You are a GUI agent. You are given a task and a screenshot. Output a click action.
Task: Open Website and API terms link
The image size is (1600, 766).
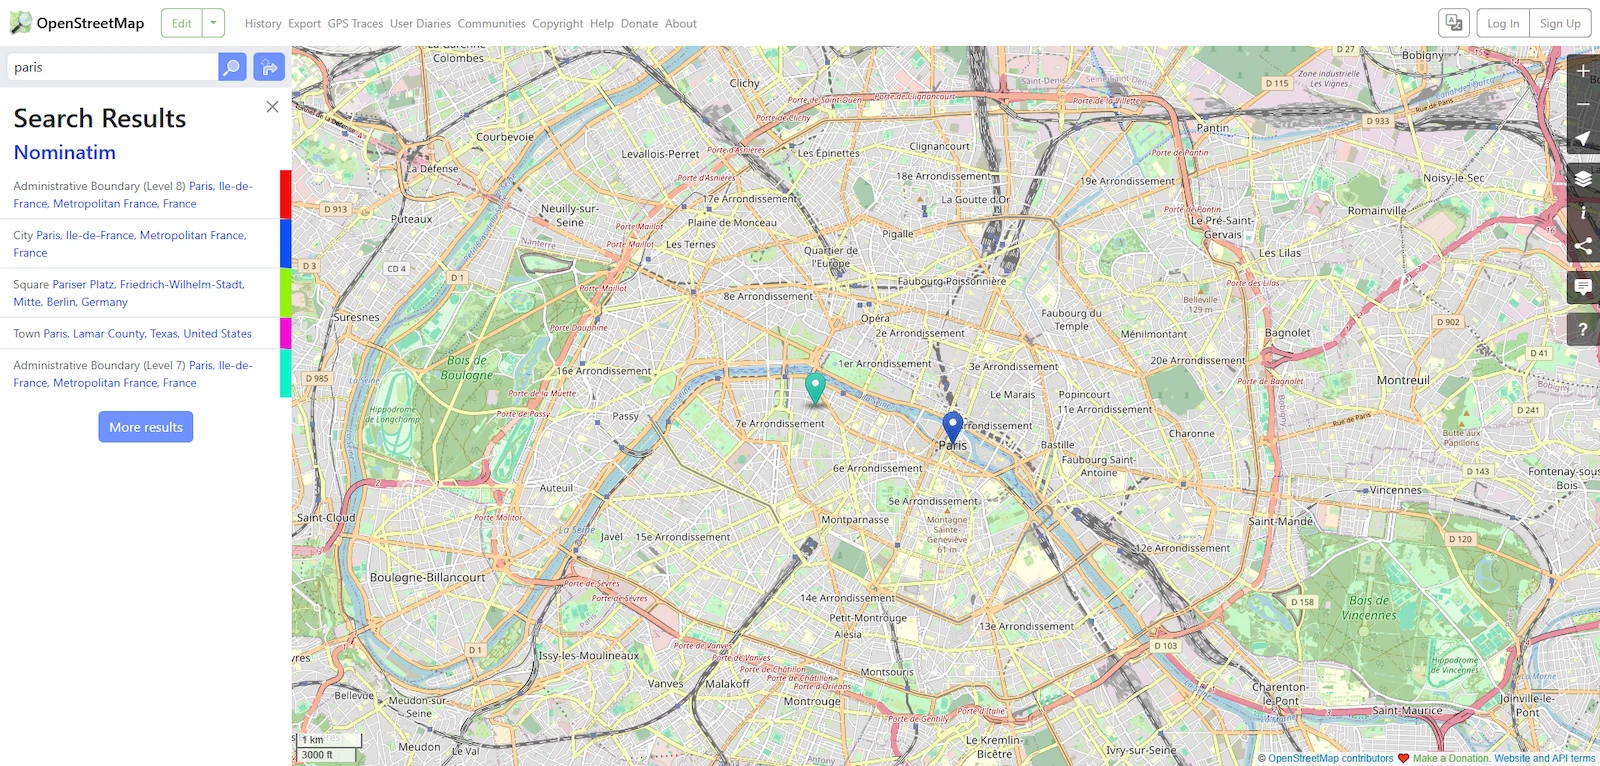pos(1545,758)
